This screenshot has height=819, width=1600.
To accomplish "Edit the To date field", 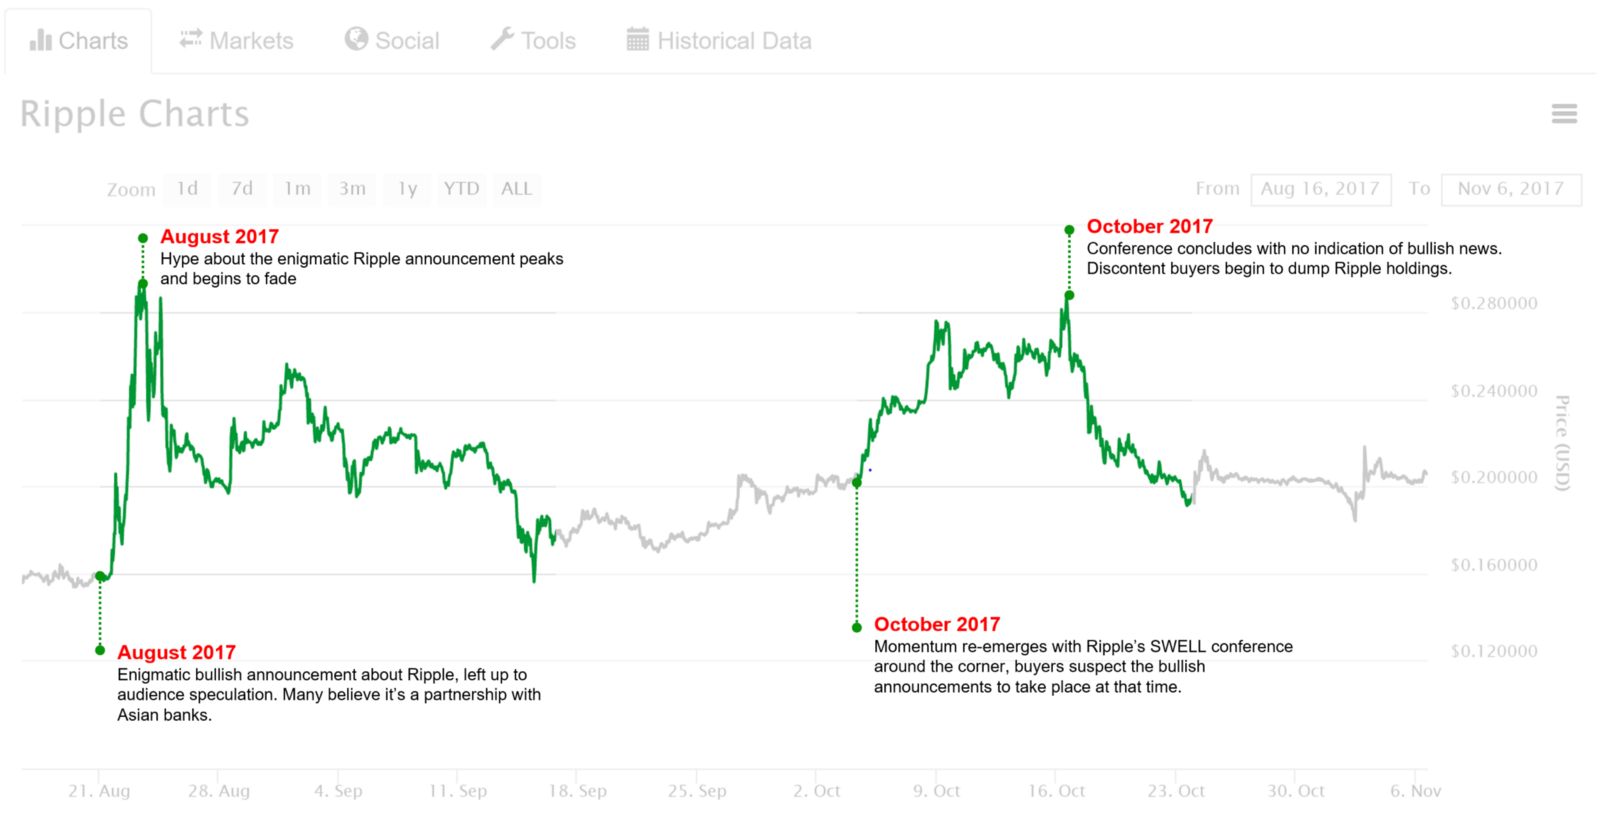I will tap(1510, 189).
